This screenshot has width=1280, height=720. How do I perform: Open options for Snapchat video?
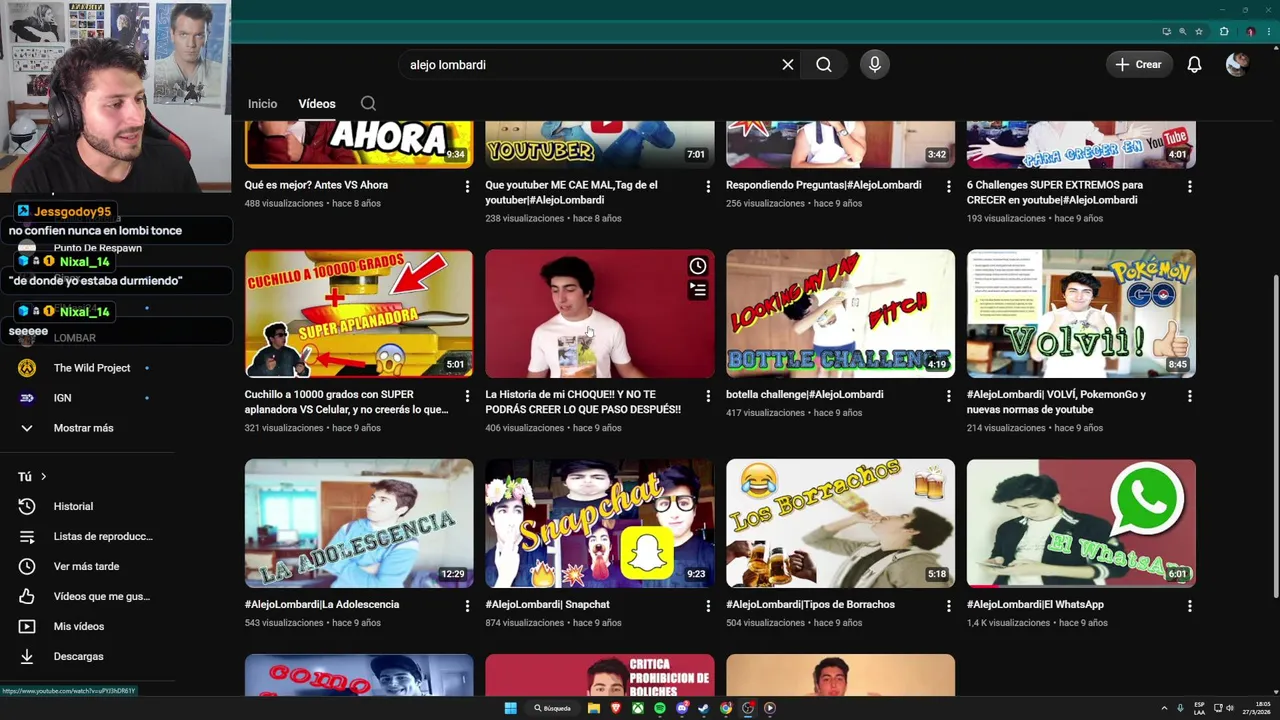click(x=708, y=606)
